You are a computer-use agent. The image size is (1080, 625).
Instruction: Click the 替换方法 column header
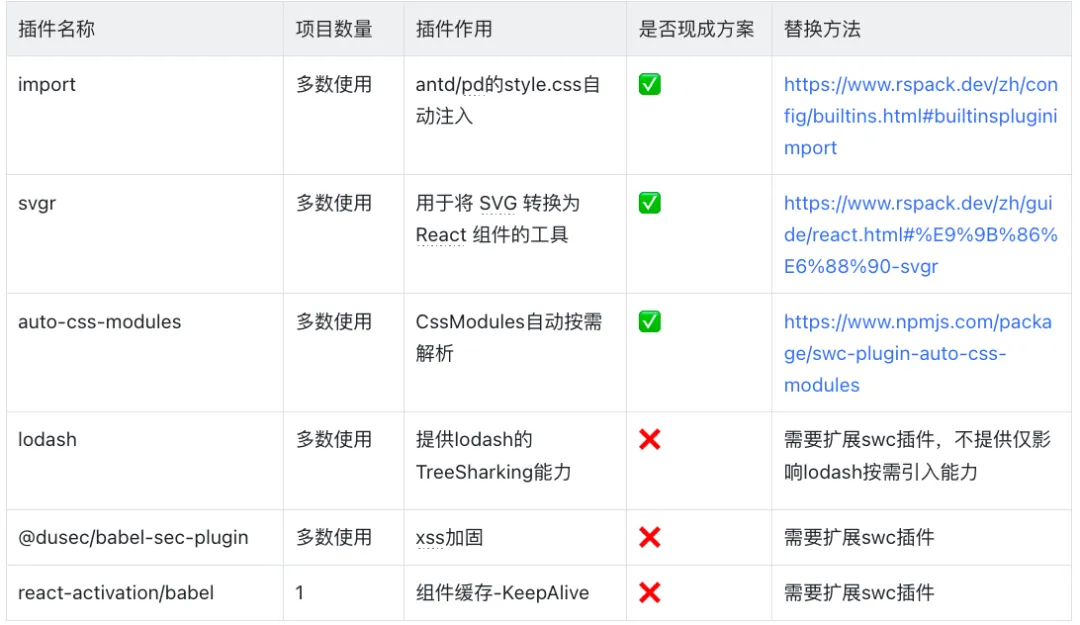pyautogui.click(x=822, y=29)
